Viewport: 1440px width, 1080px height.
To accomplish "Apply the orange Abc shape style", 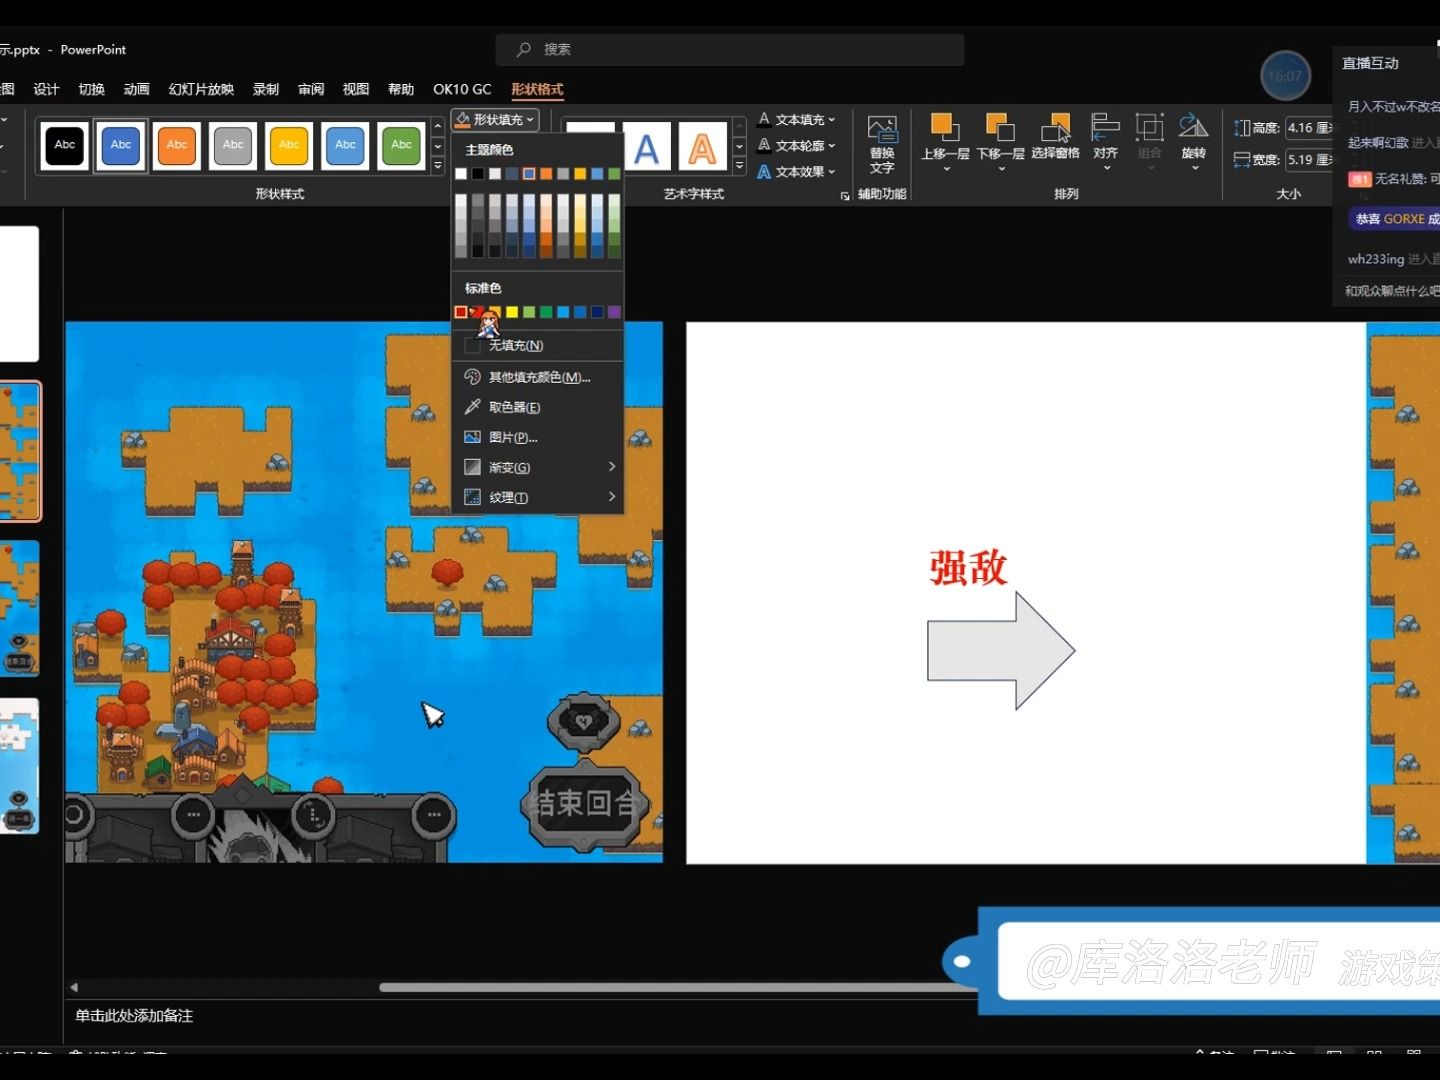I will [x=177, y=145].
